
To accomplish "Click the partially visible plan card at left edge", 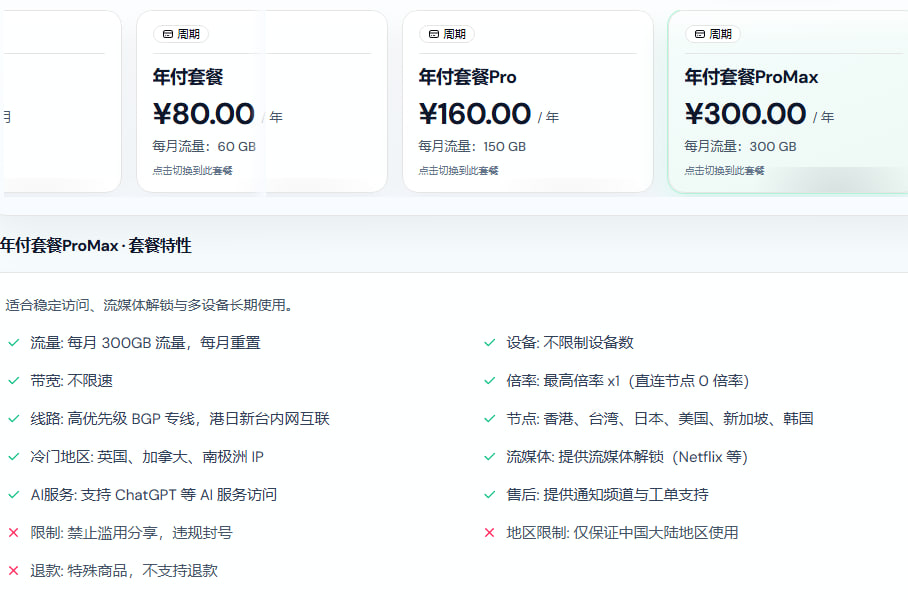I will [x=60, y=100].
